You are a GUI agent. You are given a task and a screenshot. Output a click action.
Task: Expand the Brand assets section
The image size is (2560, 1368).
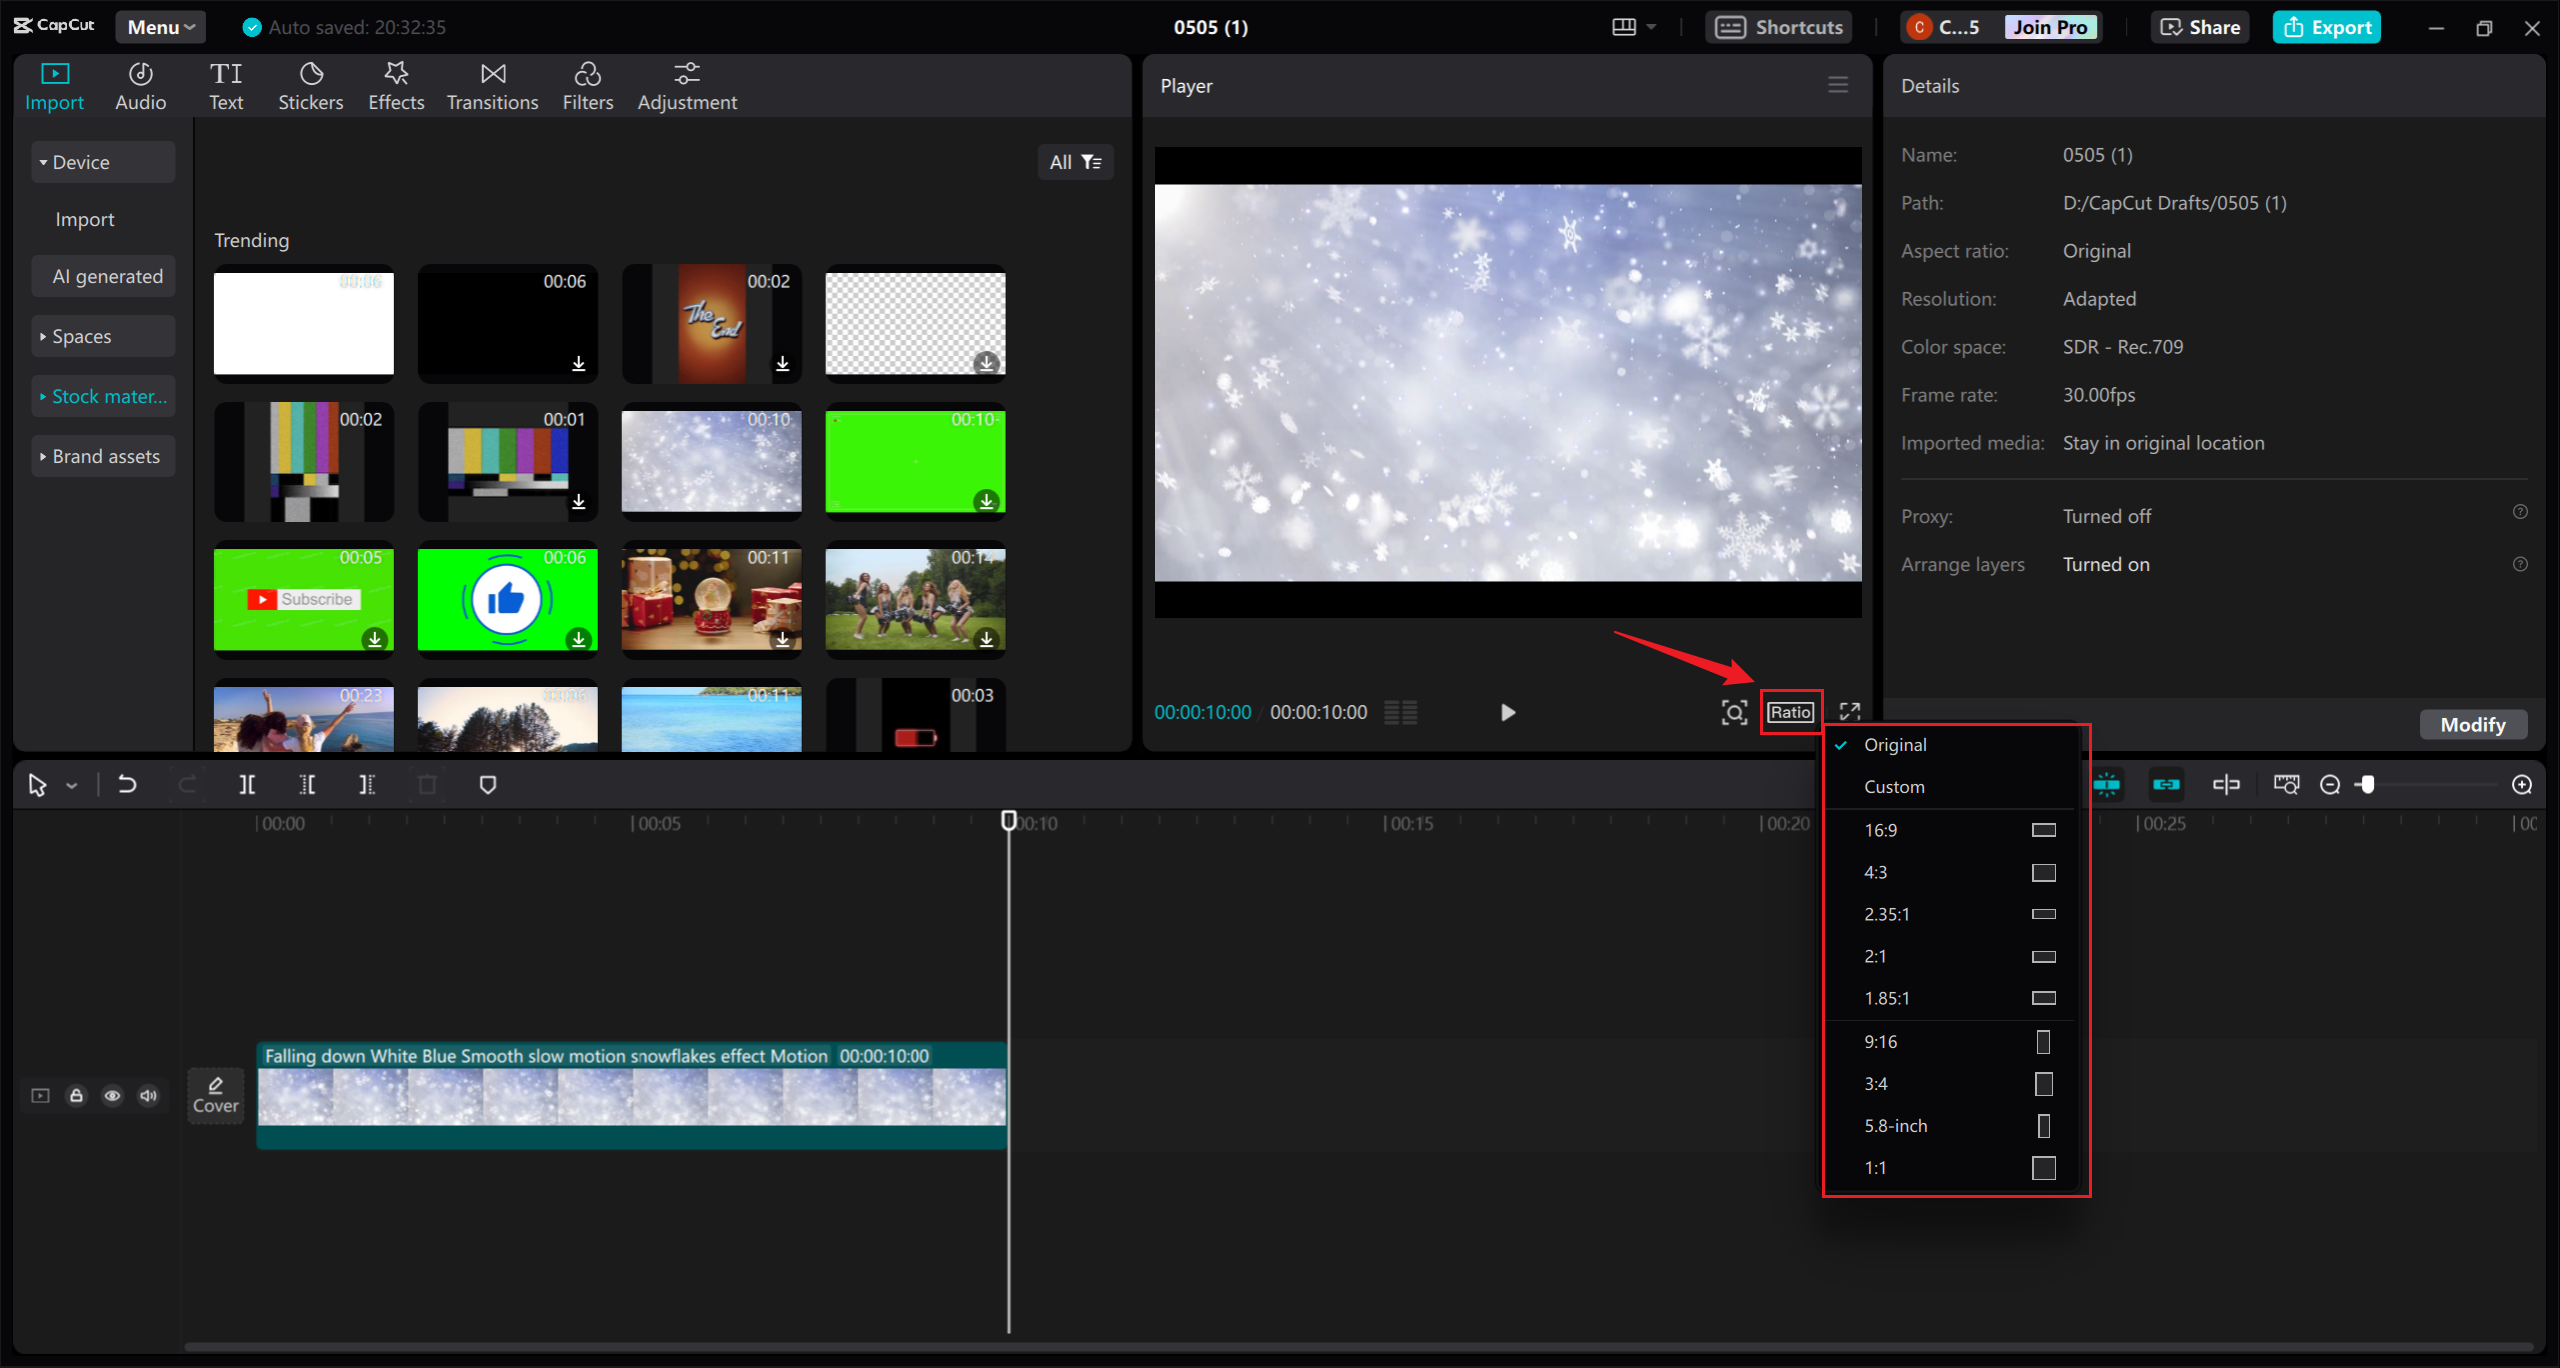pyautogui.click(x=103, y=455)
